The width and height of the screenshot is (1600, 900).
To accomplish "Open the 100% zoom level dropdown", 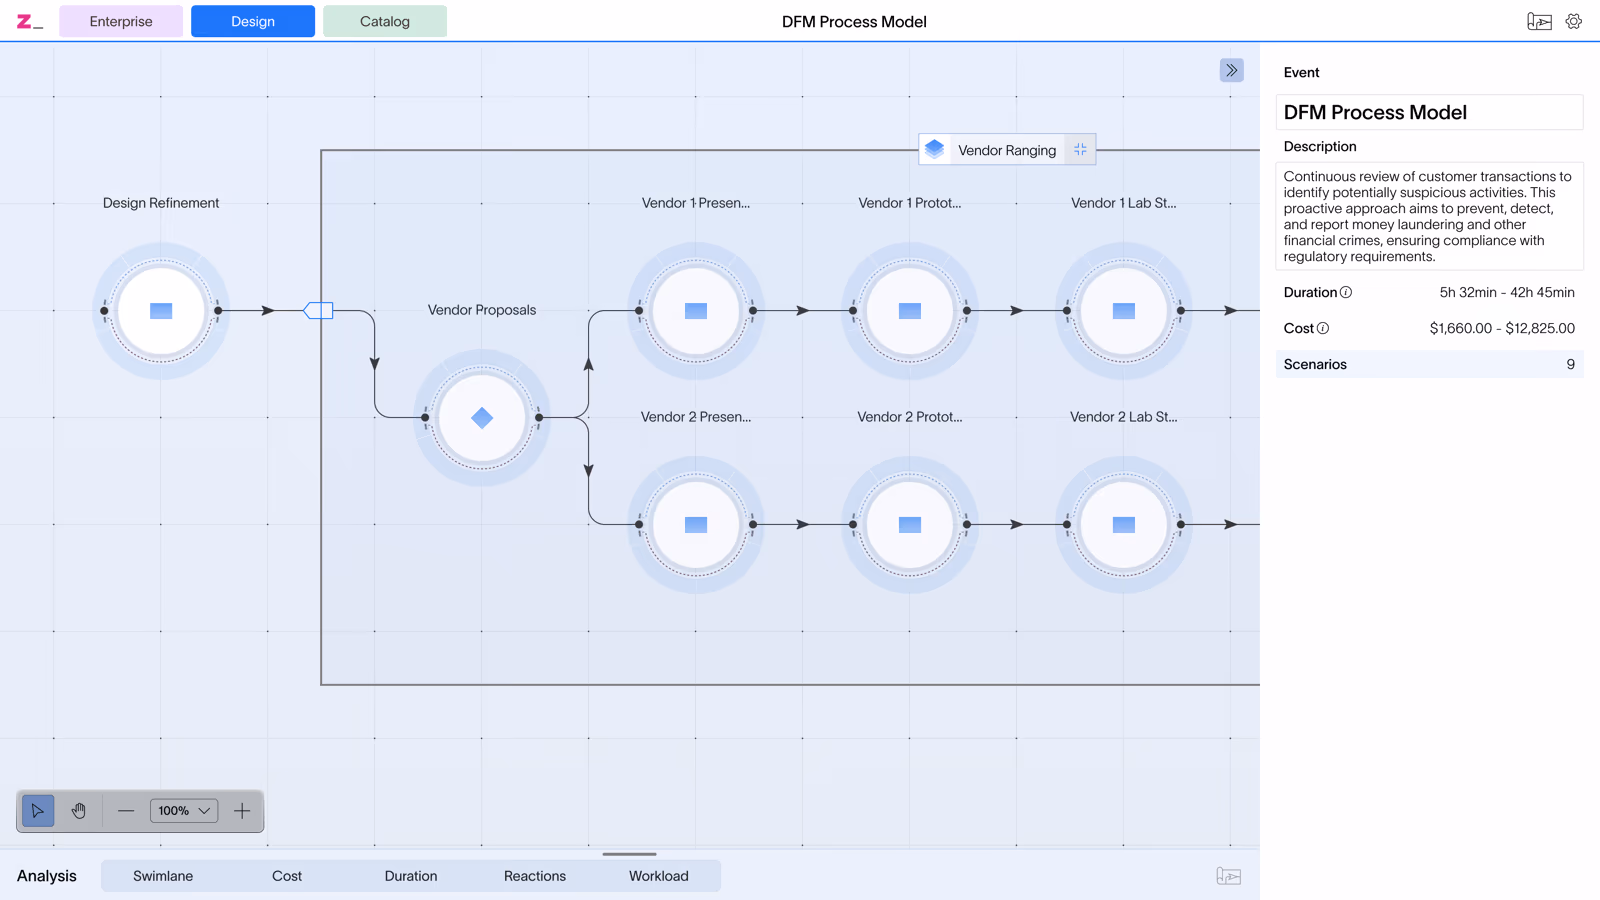I will tap(184, 811).
